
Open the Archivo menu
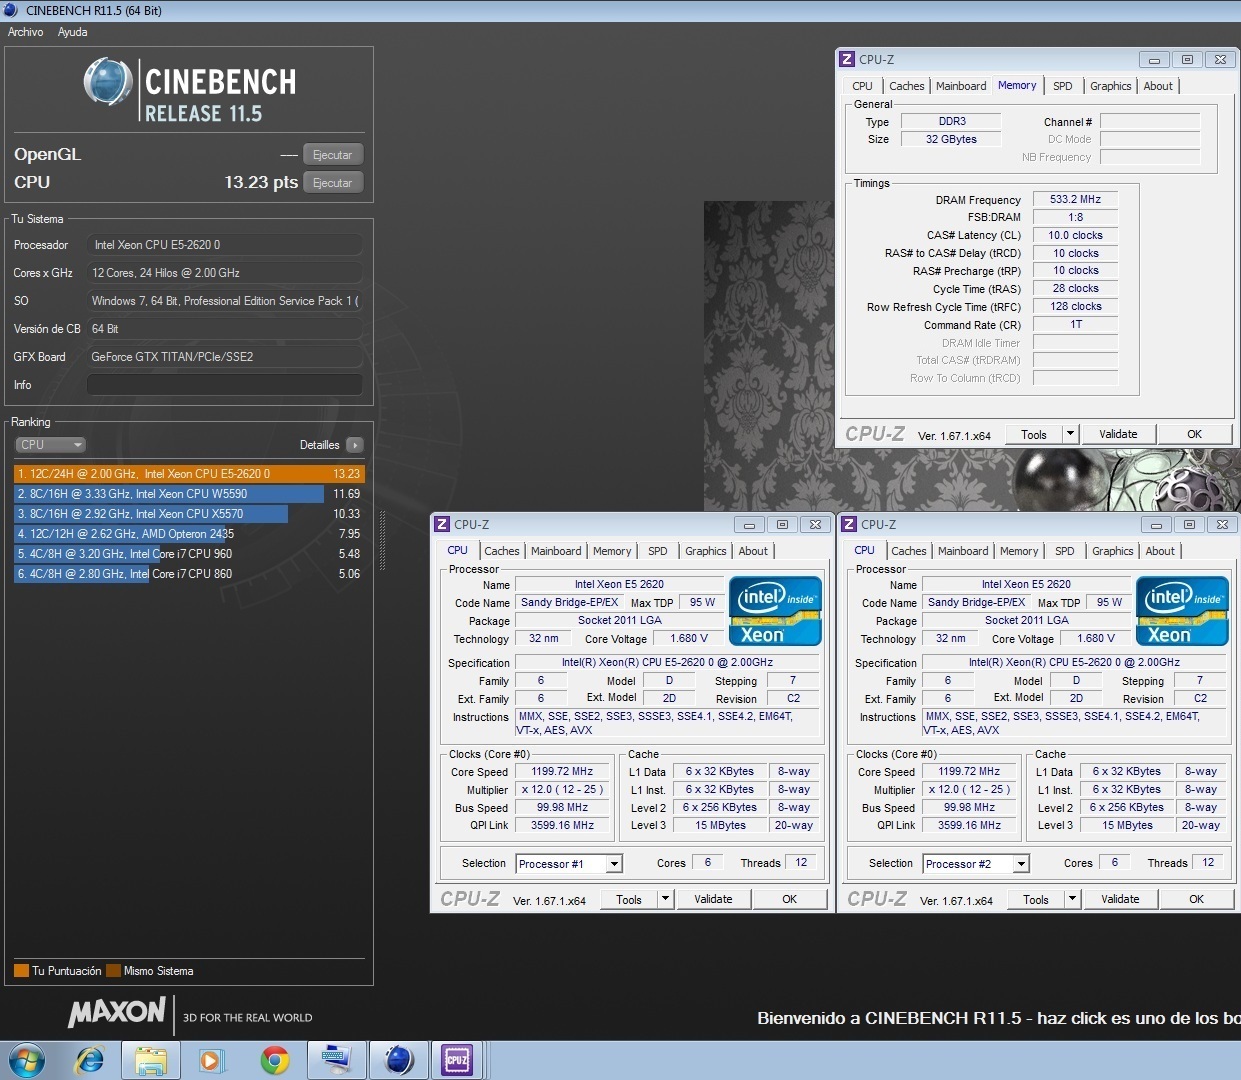point(26,32)
